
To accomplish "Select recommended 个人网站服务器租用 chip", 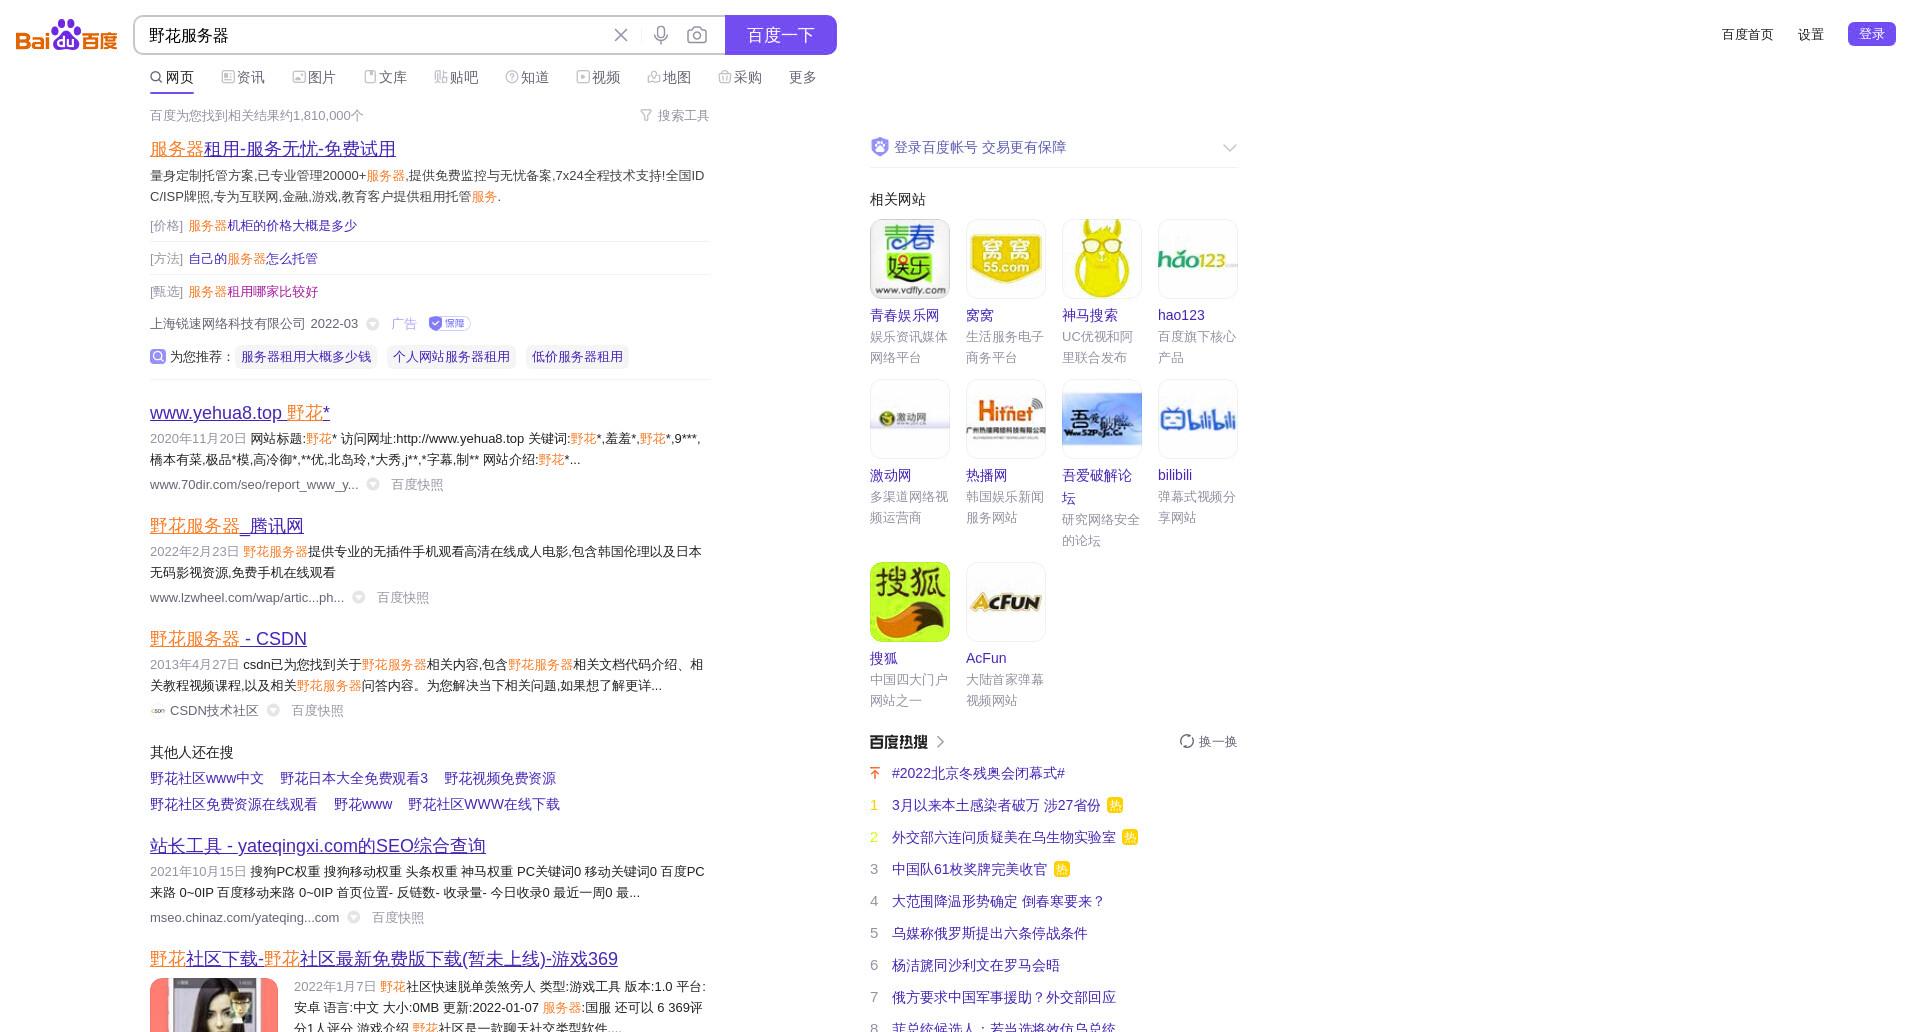I will pyautogui.click(x=451, y=357).
